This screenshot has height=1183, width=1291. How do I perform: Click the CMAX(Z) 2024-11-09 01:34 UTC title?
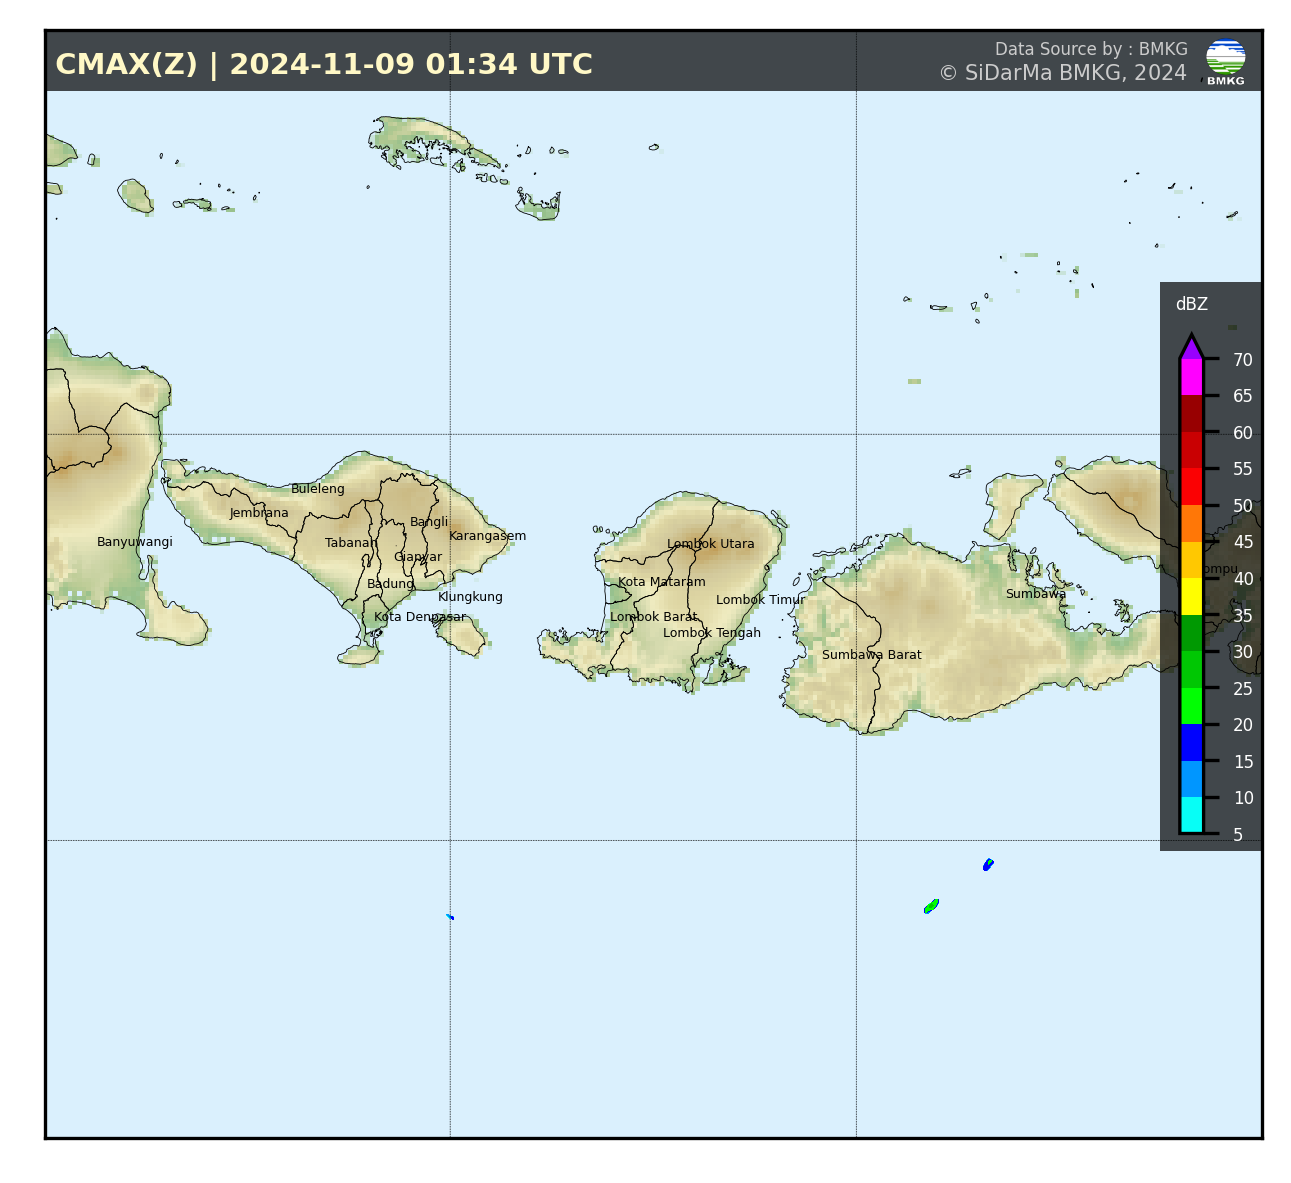[x=324, y=64]
